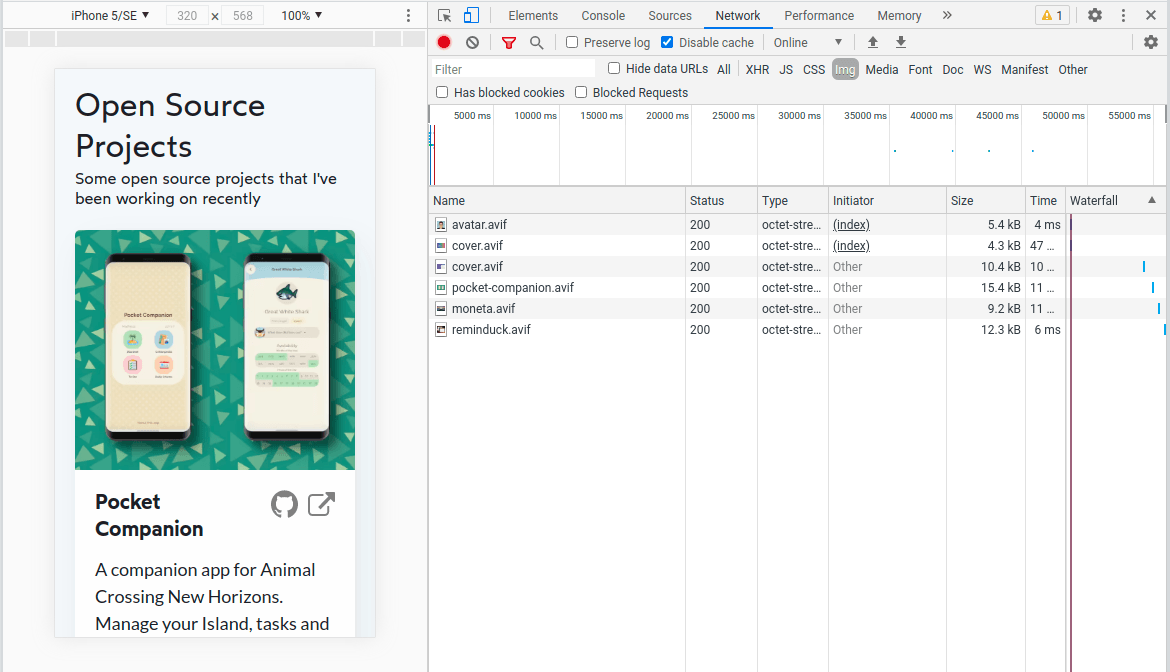Export the network log as HAR
1170x672 pixels.
pyautogui.click(x=900, y=42)
